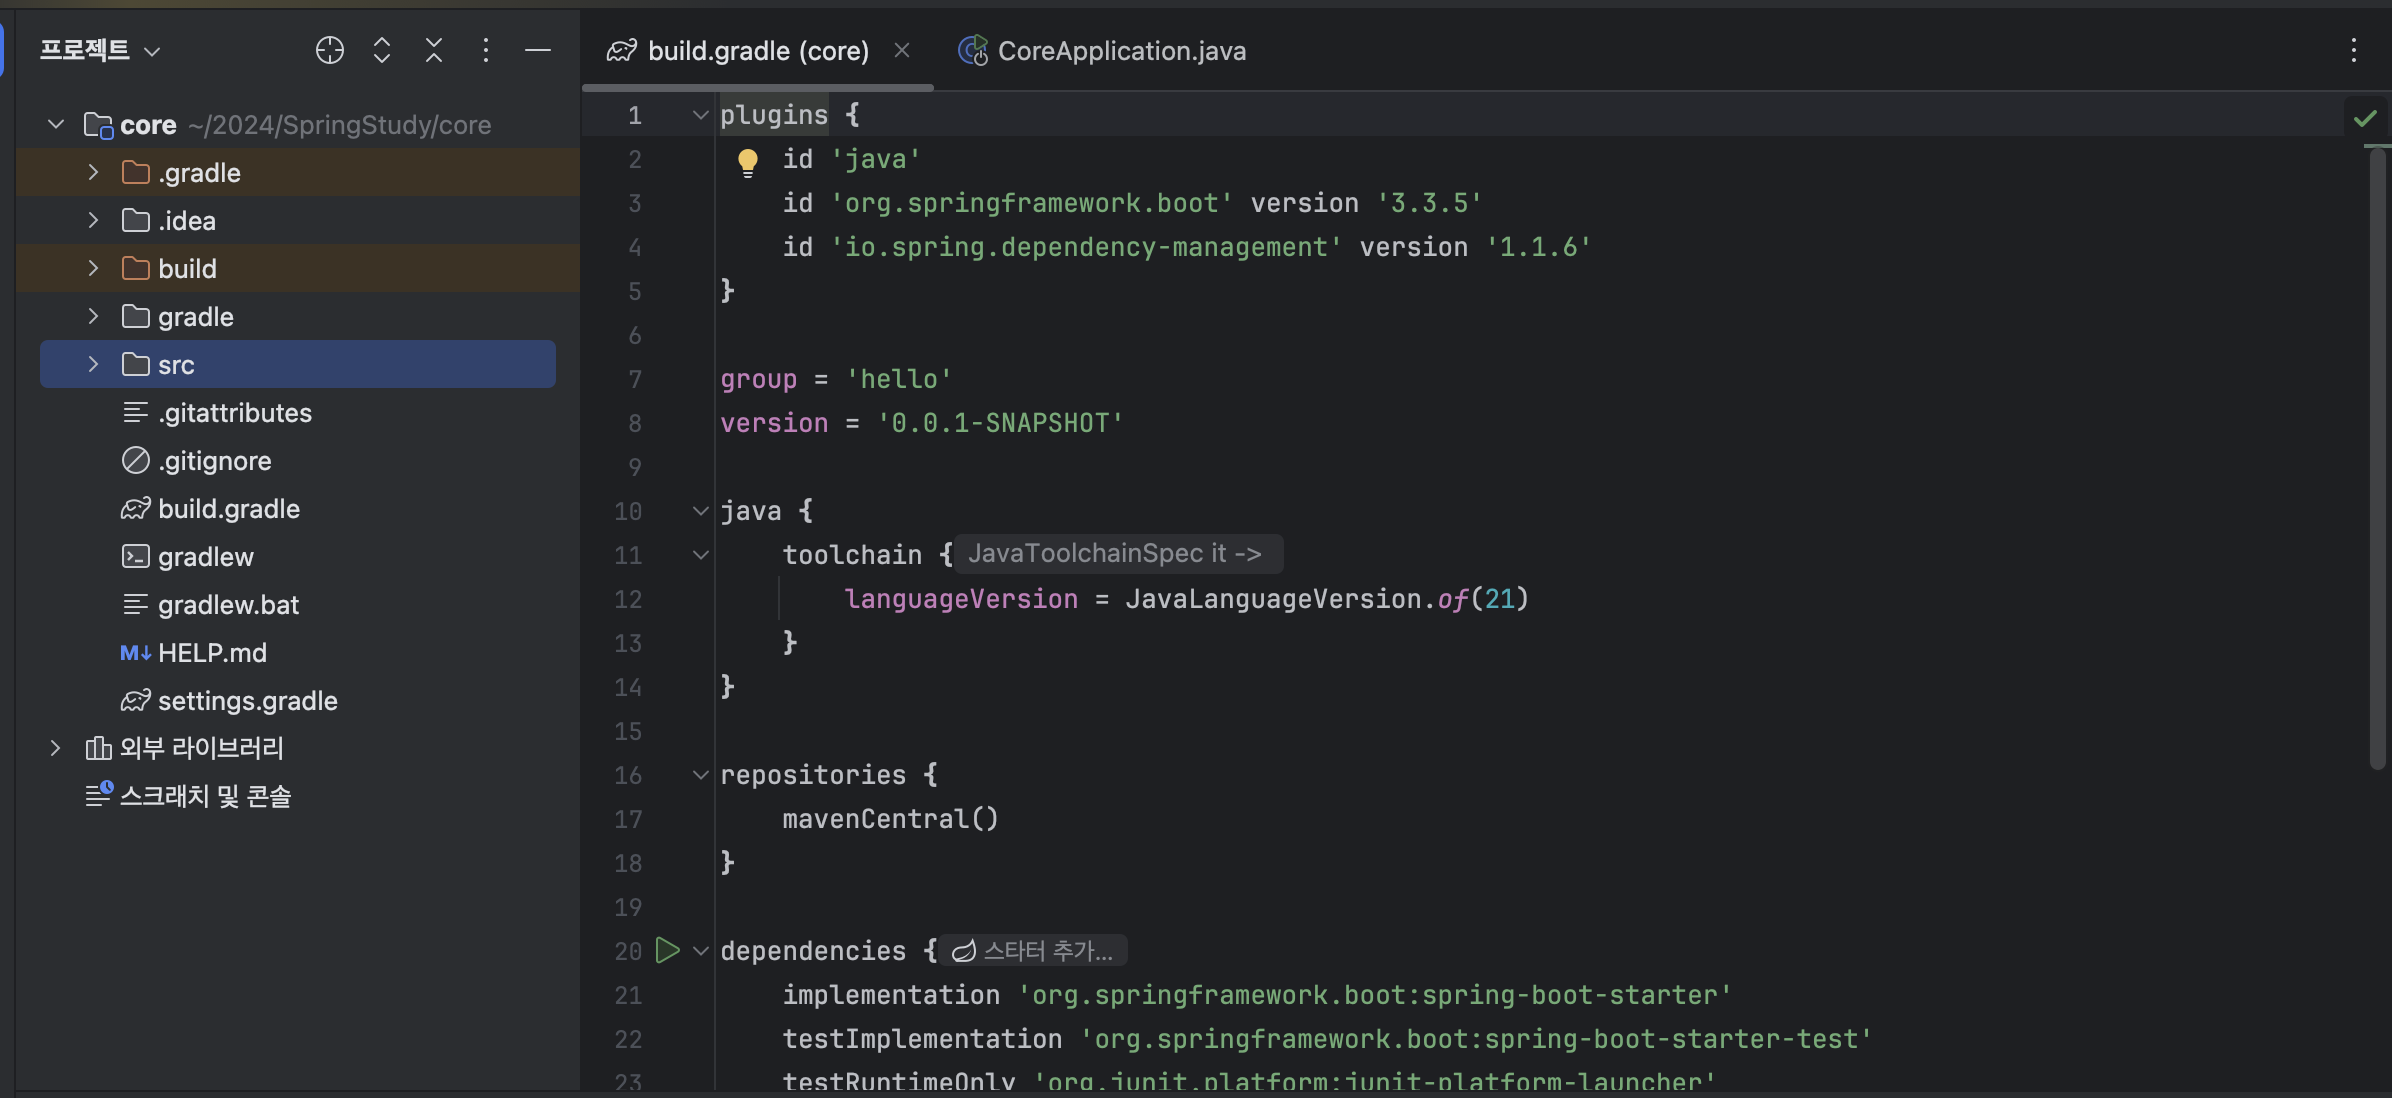Open settings.gradle in project tree

tap(247, 701)
